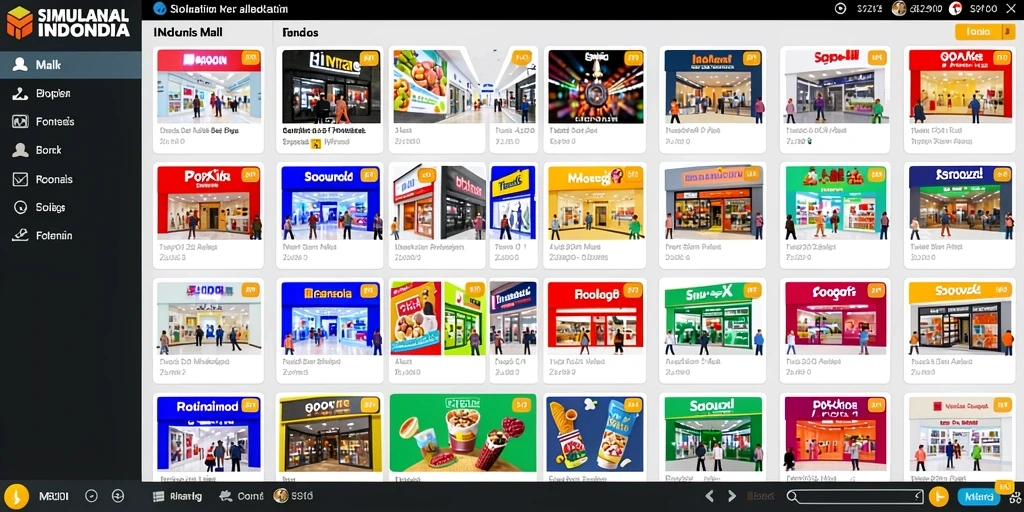Click the blue button in bottom bar
This screenshot has height=512, width=1024.
point(978,497)
